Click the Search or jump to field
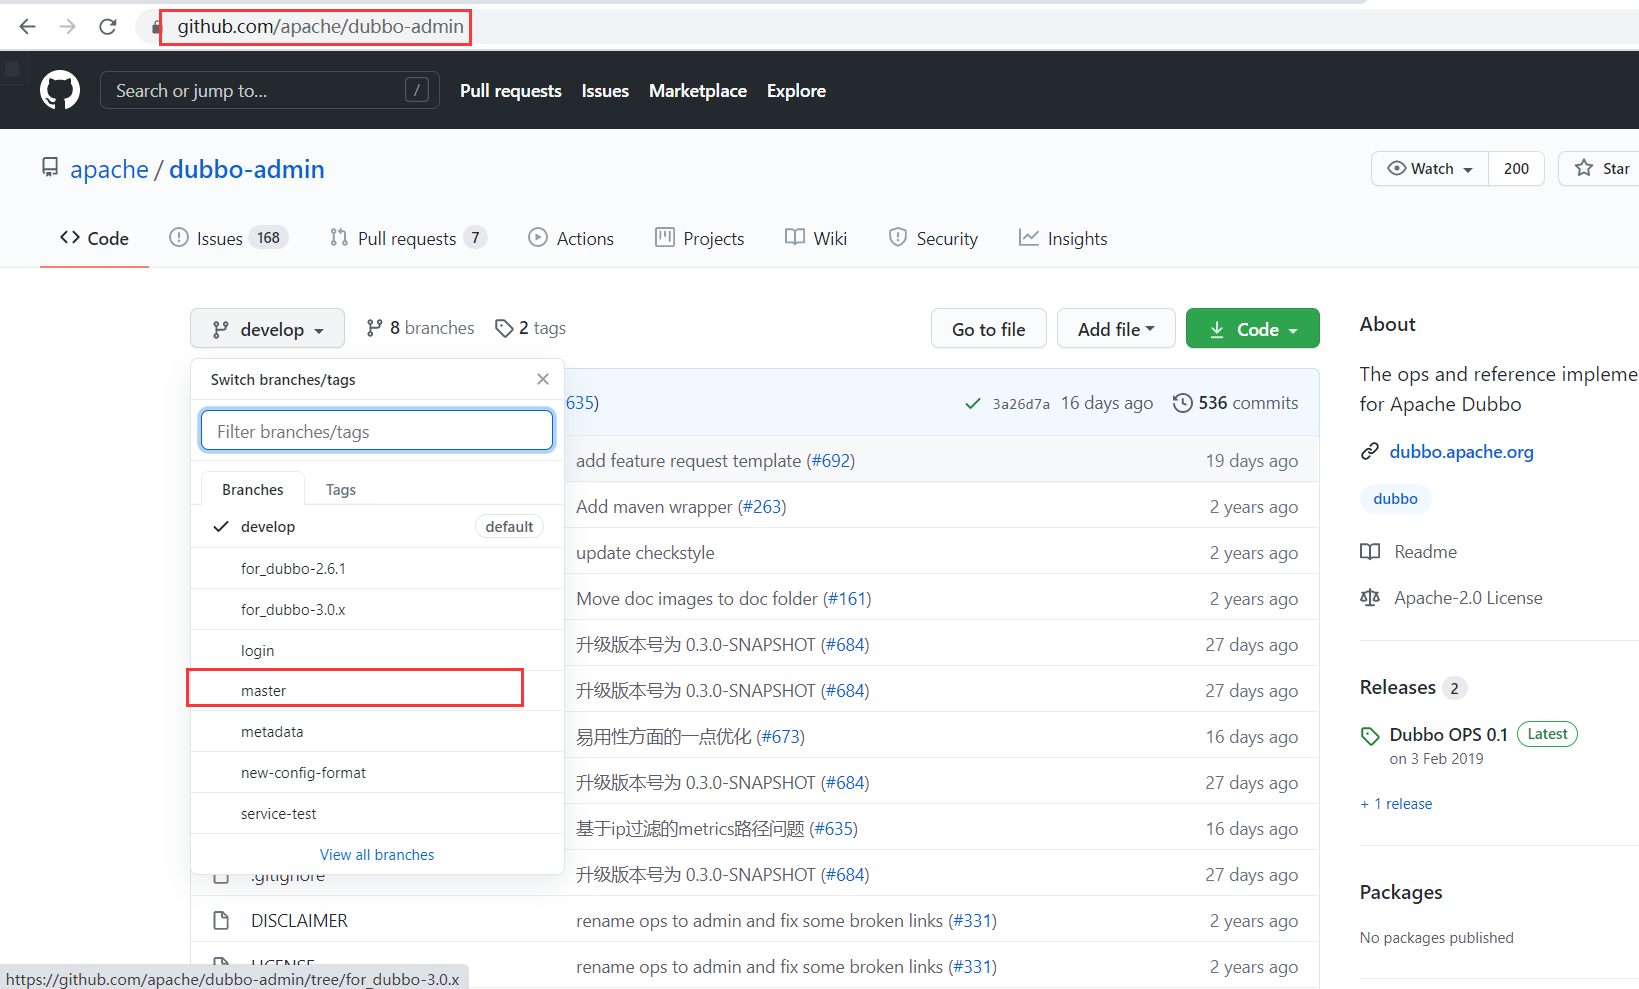 (x=270, y=90)
